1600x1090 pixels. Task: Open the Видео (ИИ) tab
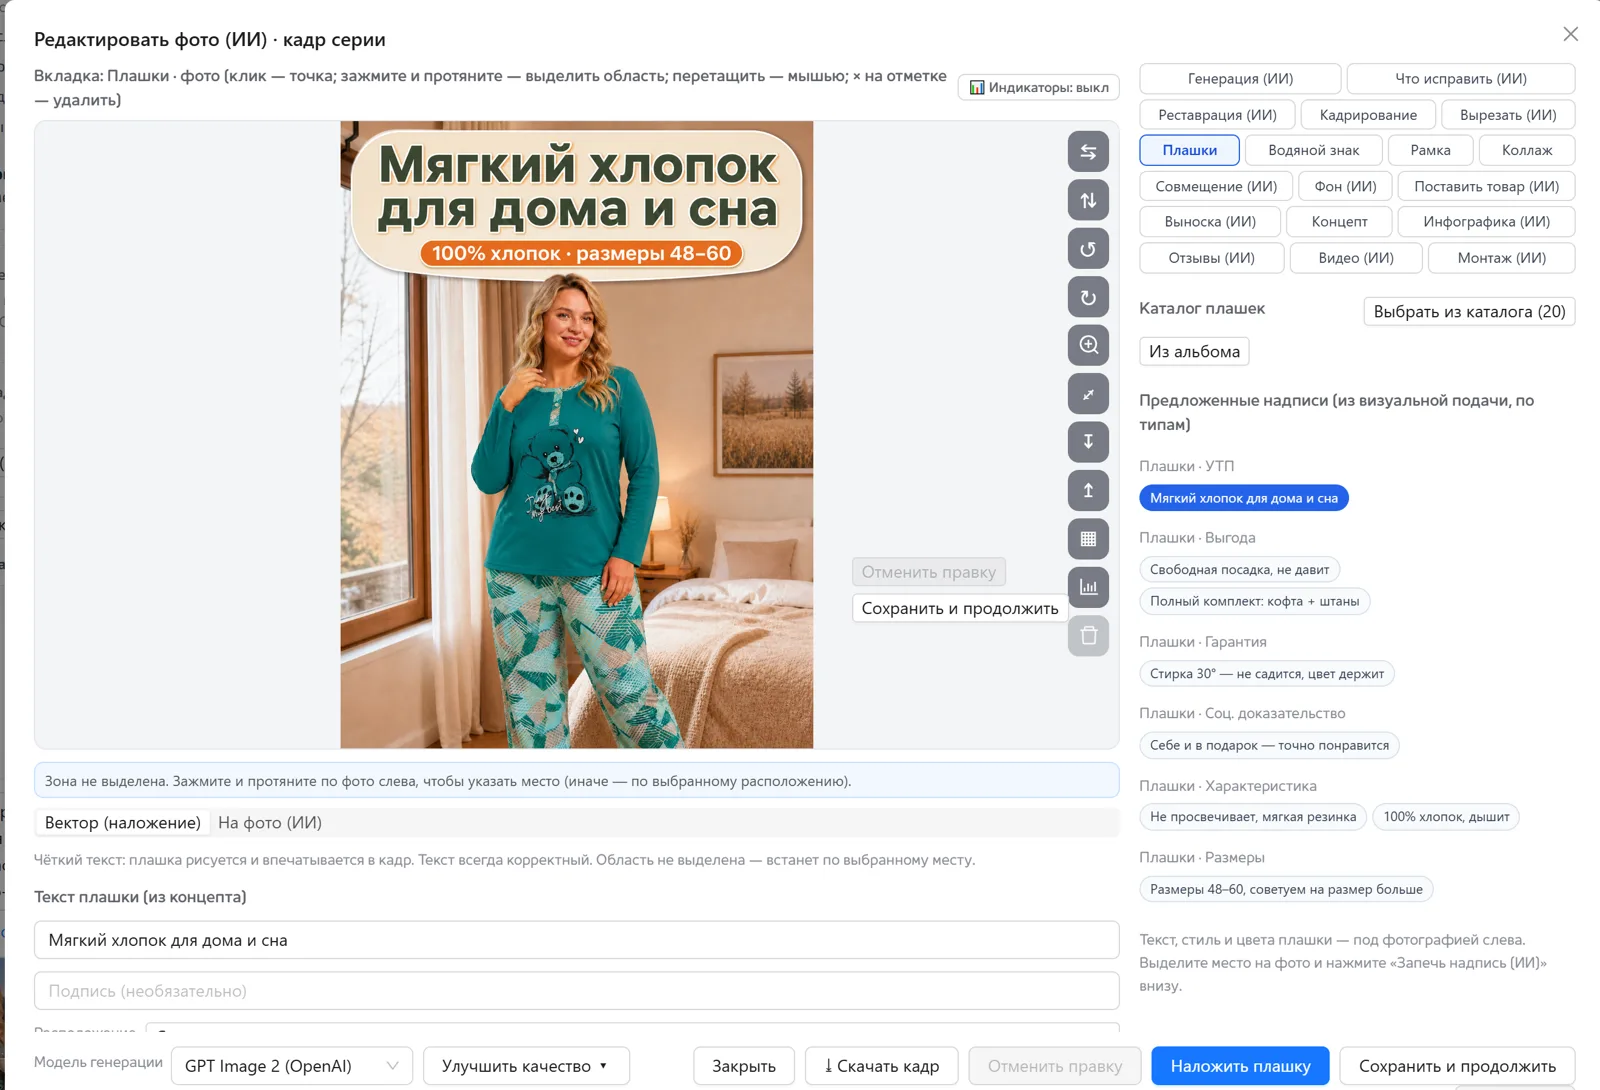pyautogui.click(x=1355, y=258)
